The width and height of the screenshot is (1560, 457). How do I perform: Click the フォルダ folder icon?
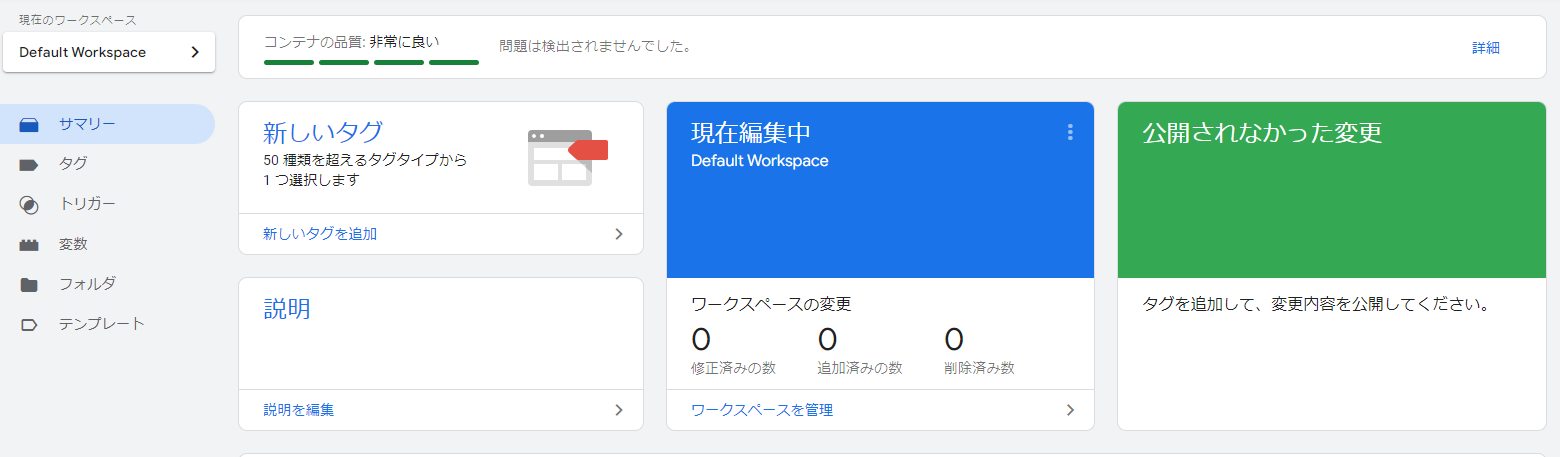(29, 285)
